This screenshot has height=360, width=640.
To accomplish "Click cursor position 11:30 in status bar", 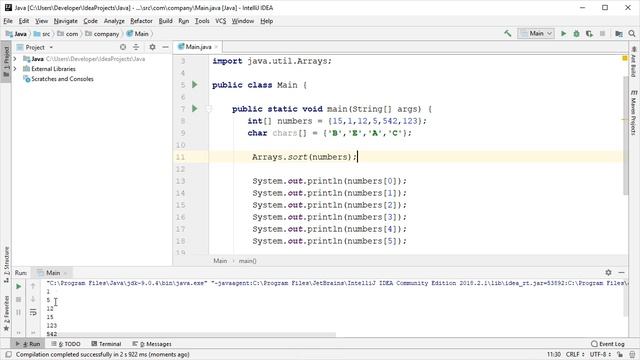I will (554, 354).
